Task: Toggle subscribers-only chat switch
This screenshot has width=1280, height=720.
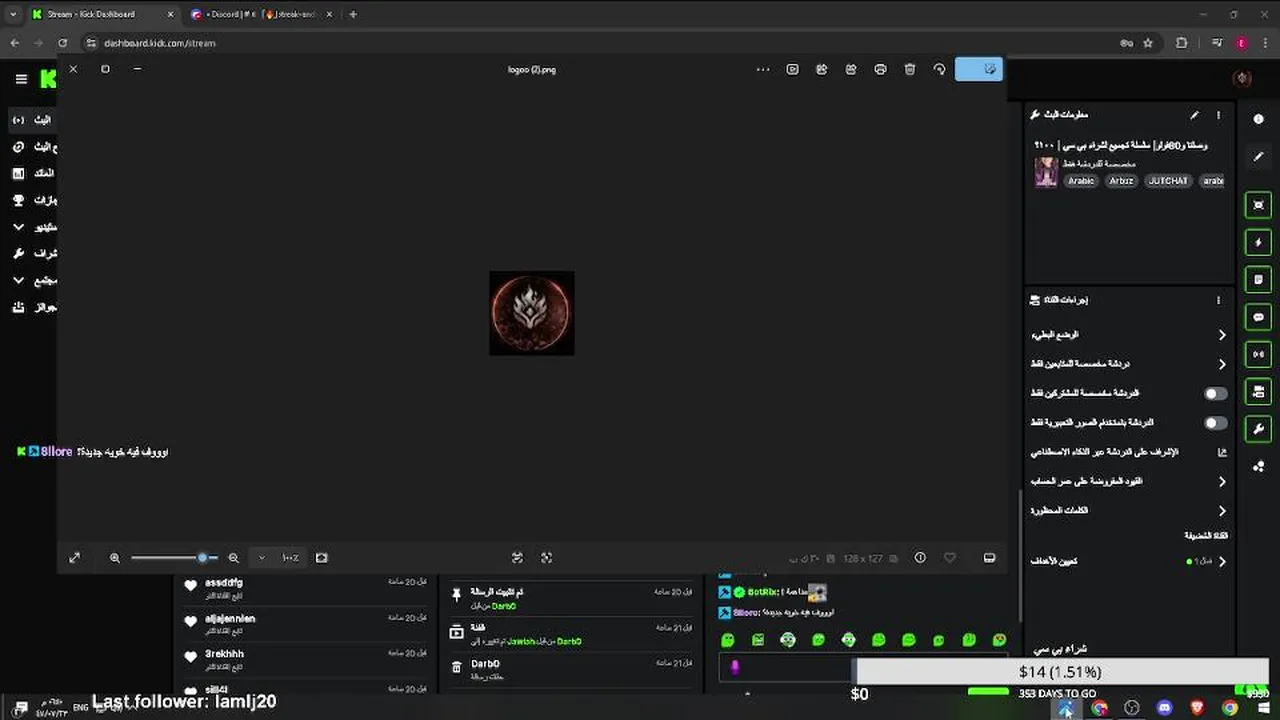Action: pyautogui.click(x=1215, y=394)
